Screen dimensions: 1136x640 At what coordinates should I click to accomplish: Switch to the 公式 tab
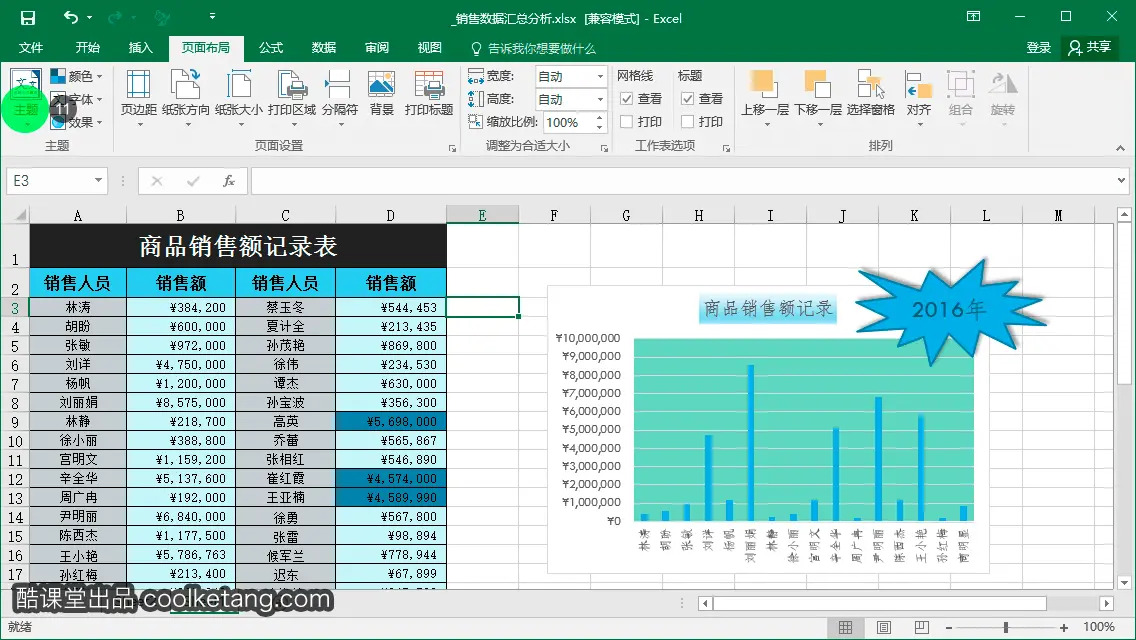click(x=271, y=48)
